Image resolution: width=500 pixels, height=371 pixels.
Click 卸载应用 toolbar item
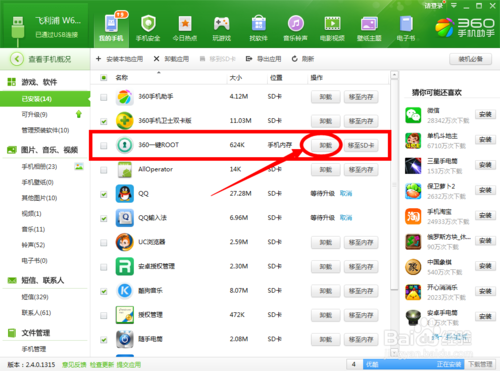click(171, 59)
